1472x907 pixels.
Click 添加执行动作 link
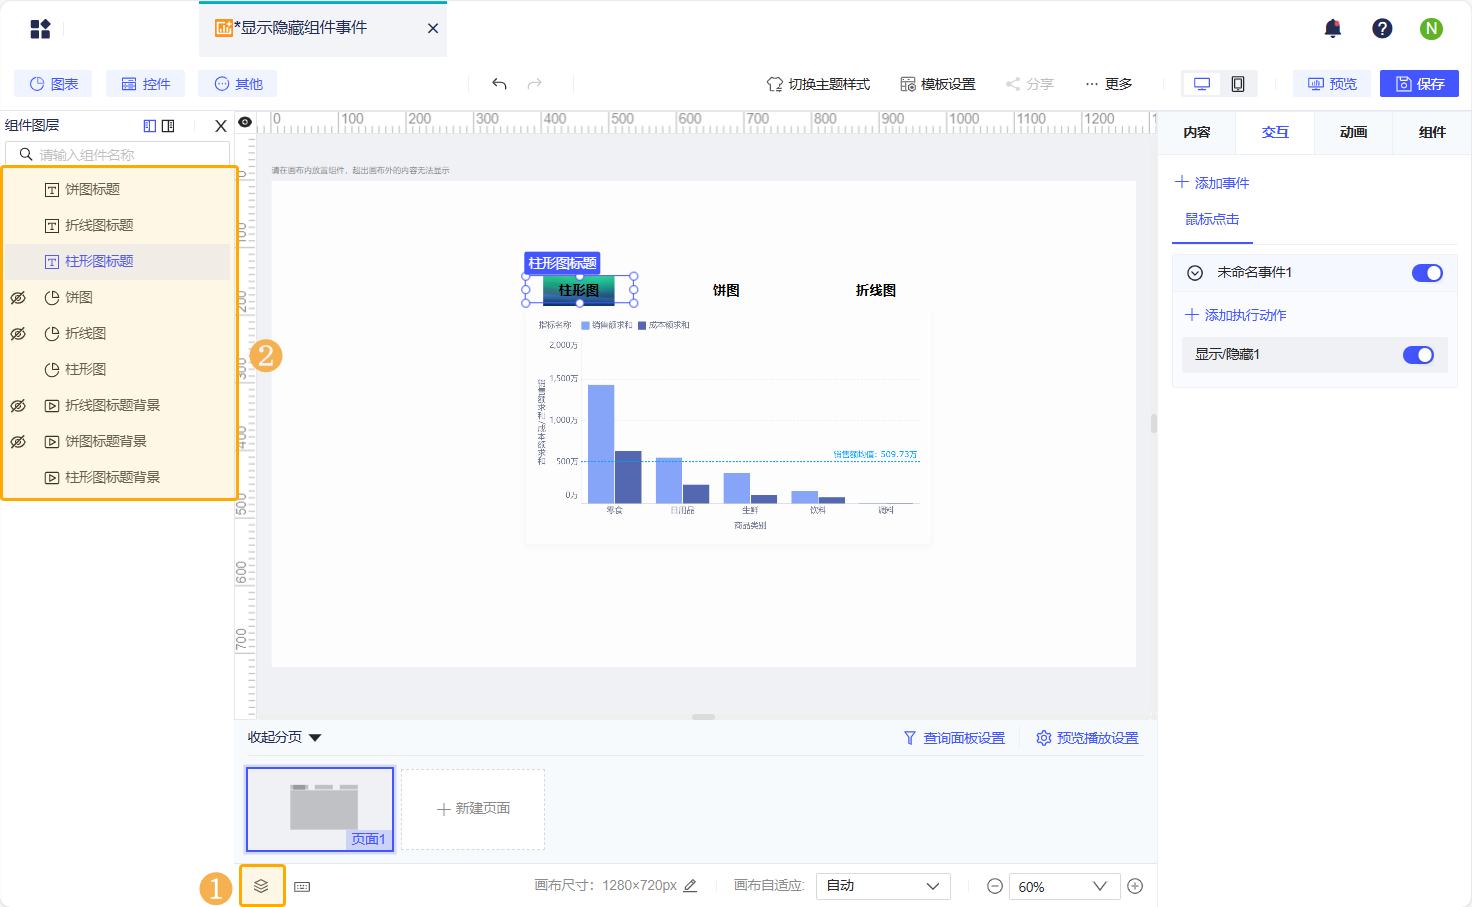coord(1236,315)
